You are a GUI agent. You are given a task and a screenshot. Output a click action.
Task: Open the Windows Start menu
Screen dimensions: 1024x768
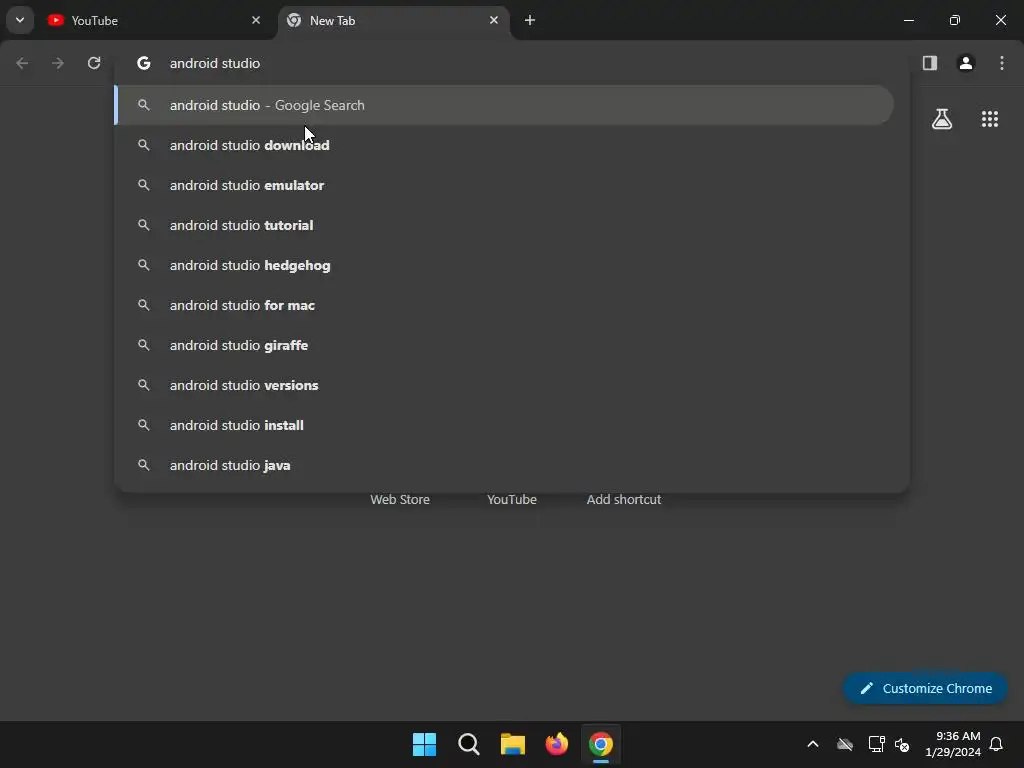[424, 744]
